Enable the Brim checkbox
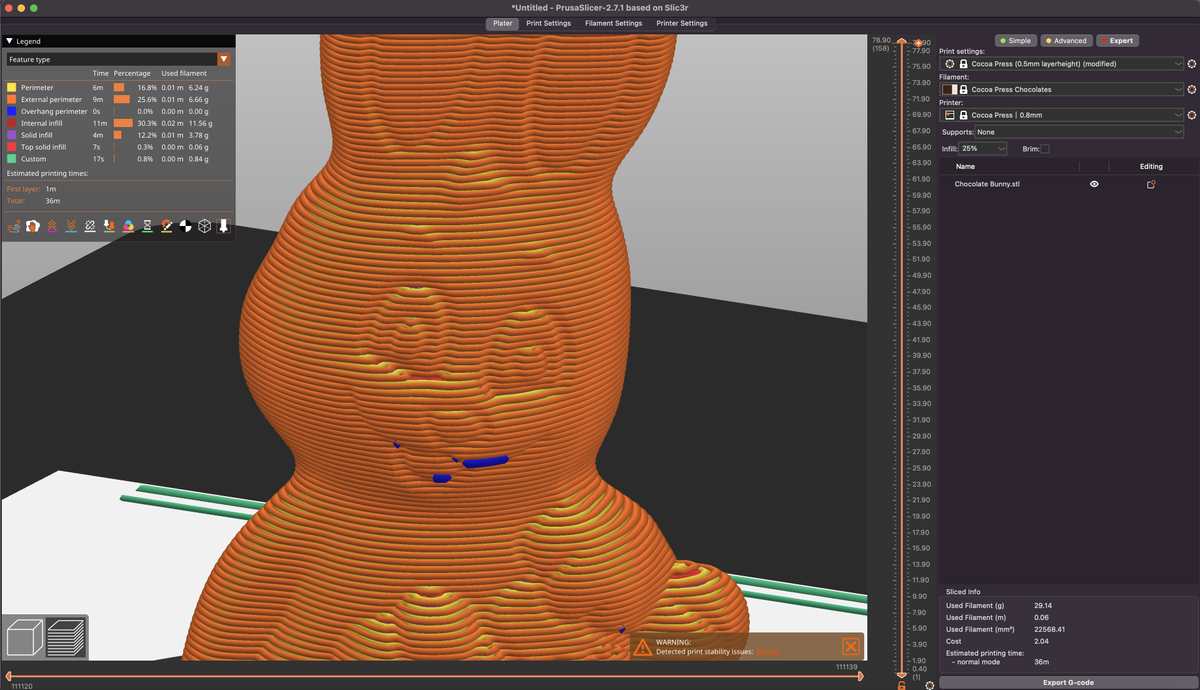The height and width of the screenshot is (690, 1200). point(1045,148)
